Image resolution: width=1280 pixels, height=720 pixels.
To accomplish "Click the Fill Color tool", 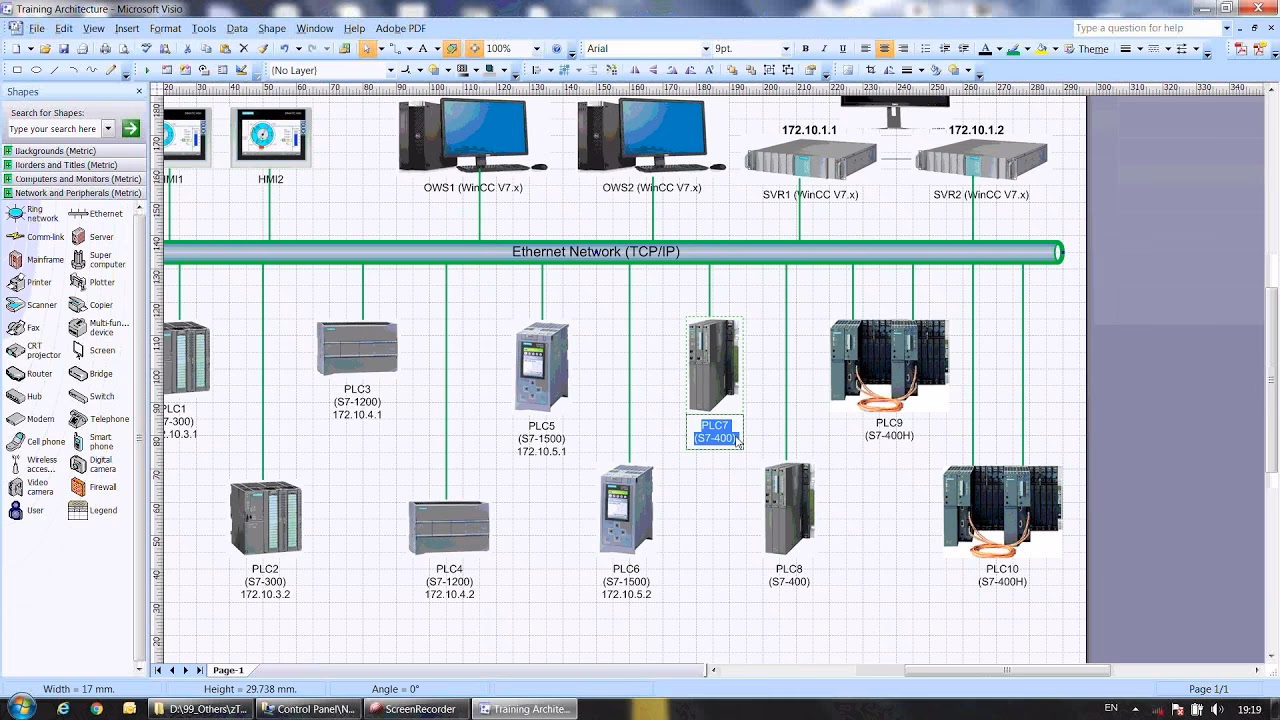I will coord(1041,47).
